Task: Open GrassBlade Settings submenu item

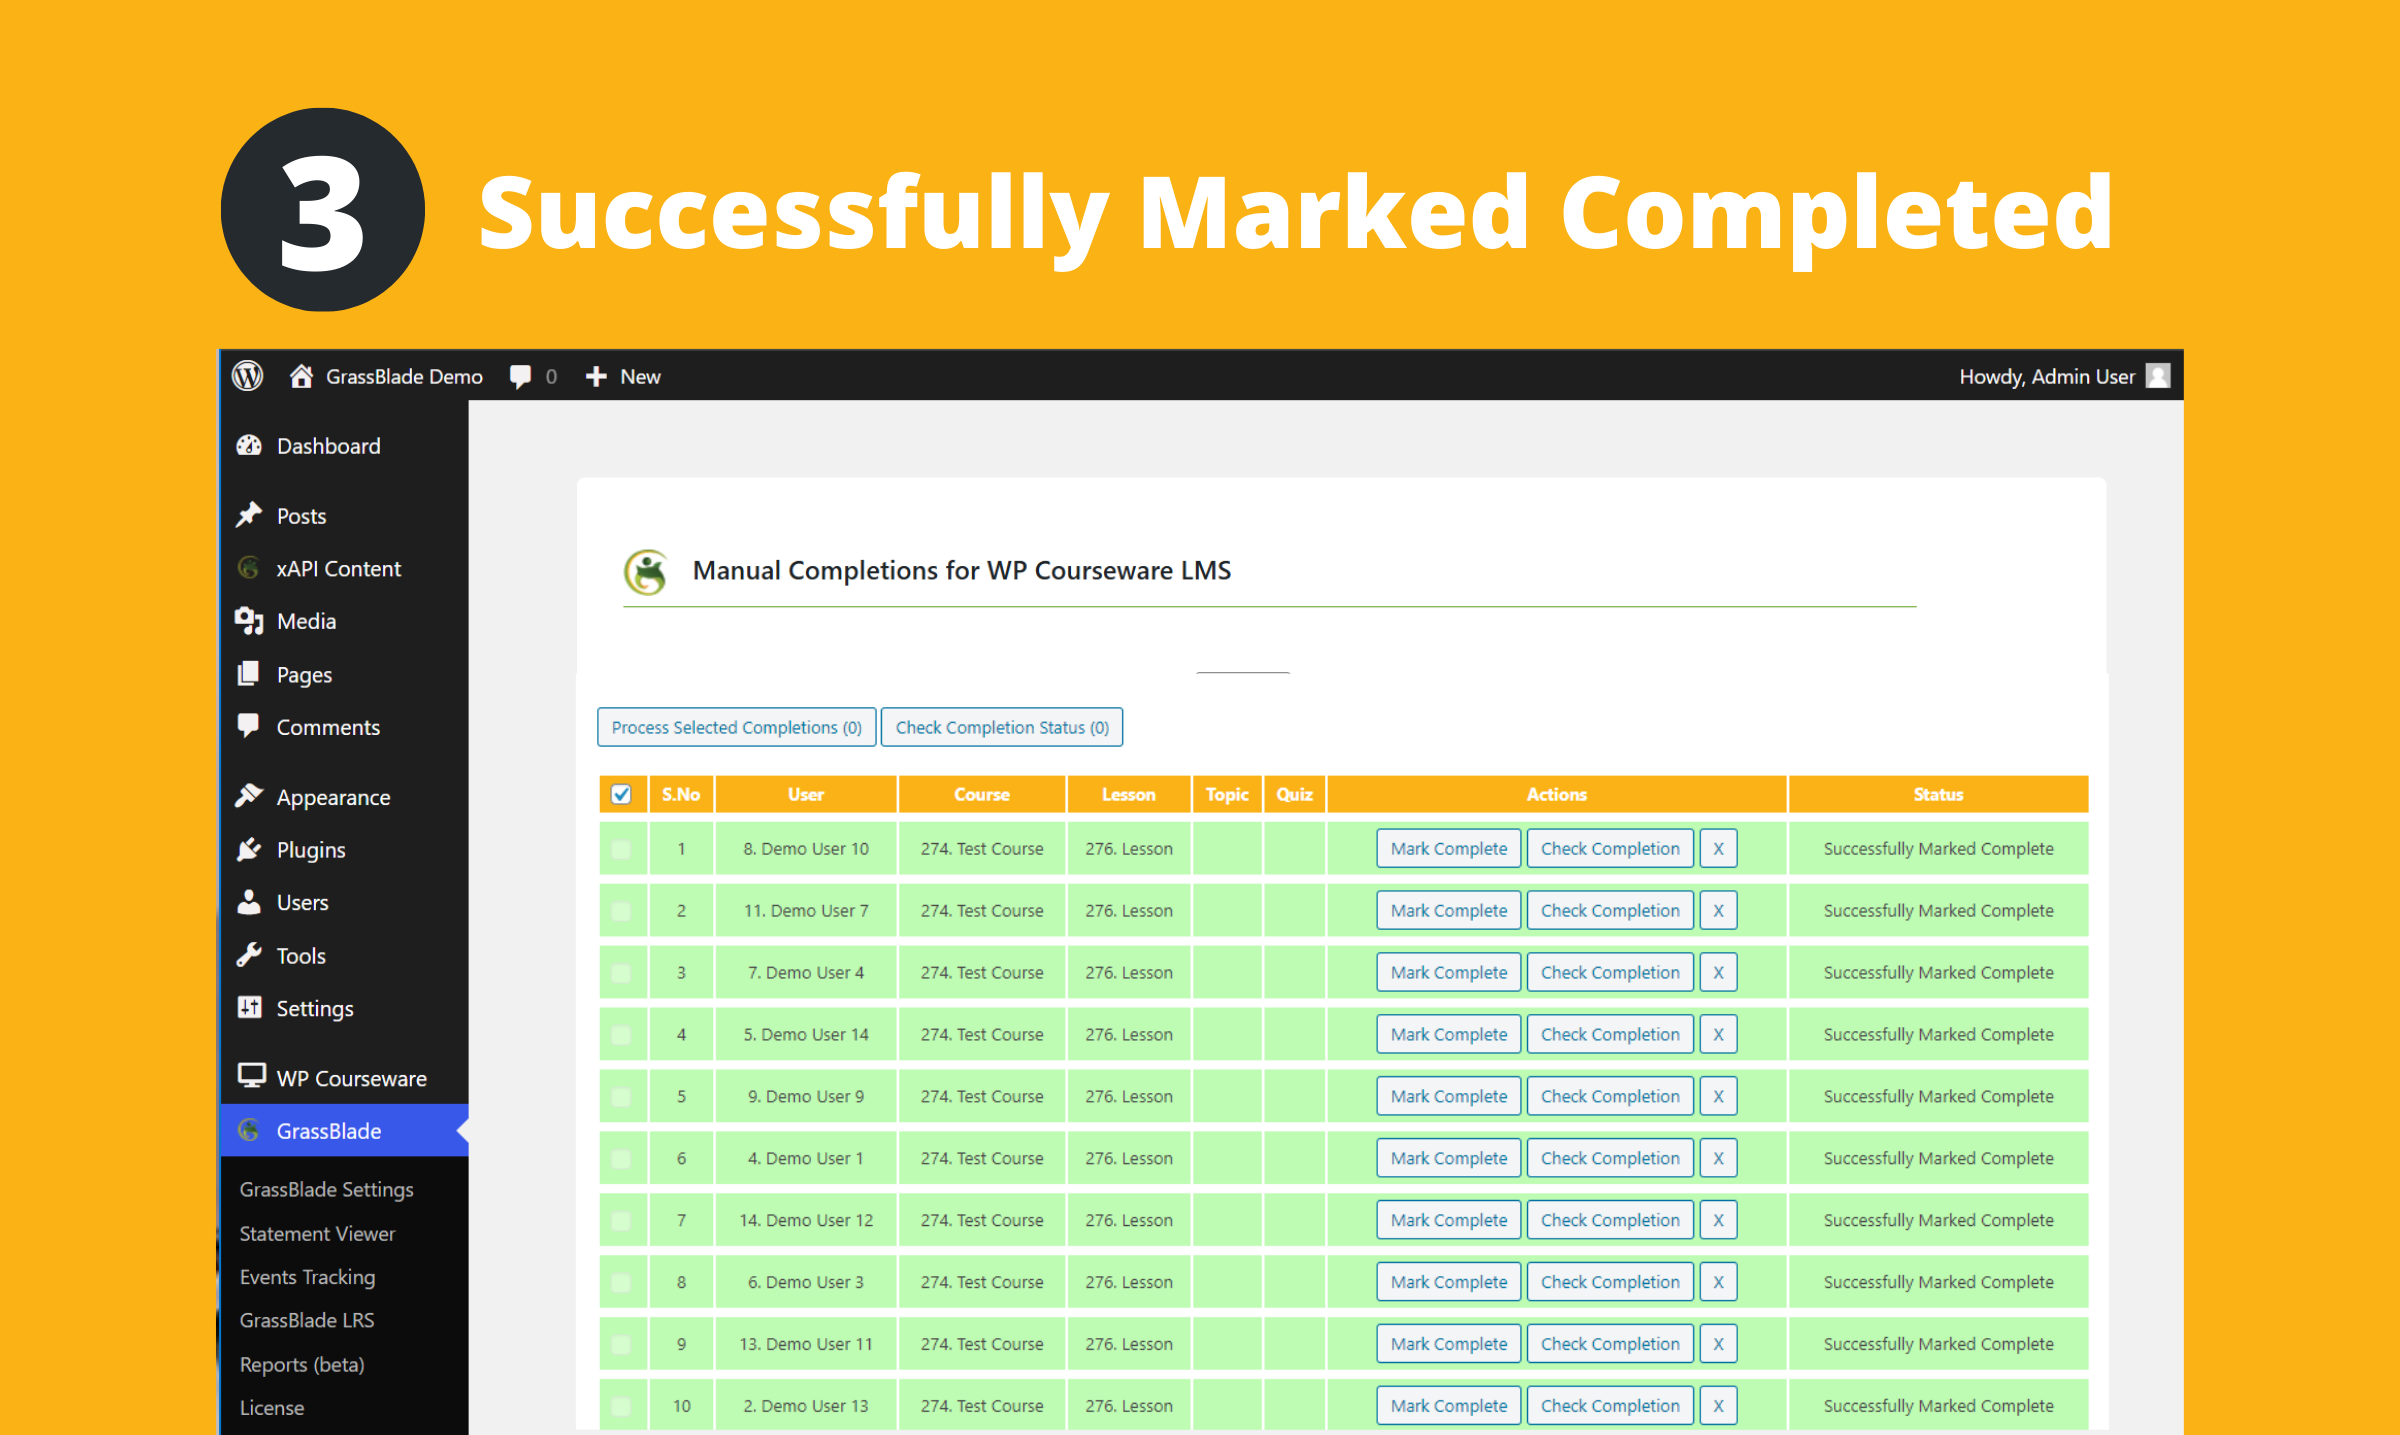Action: click(326, 1189)
